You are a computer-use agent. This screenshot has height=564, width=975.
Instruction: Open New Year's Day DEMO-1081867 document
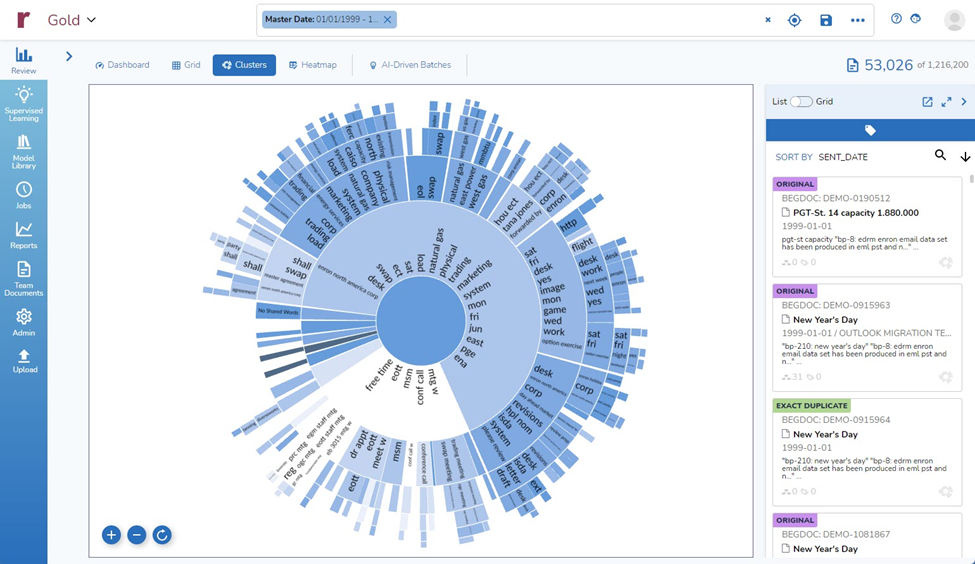click(x=825, y=548)
